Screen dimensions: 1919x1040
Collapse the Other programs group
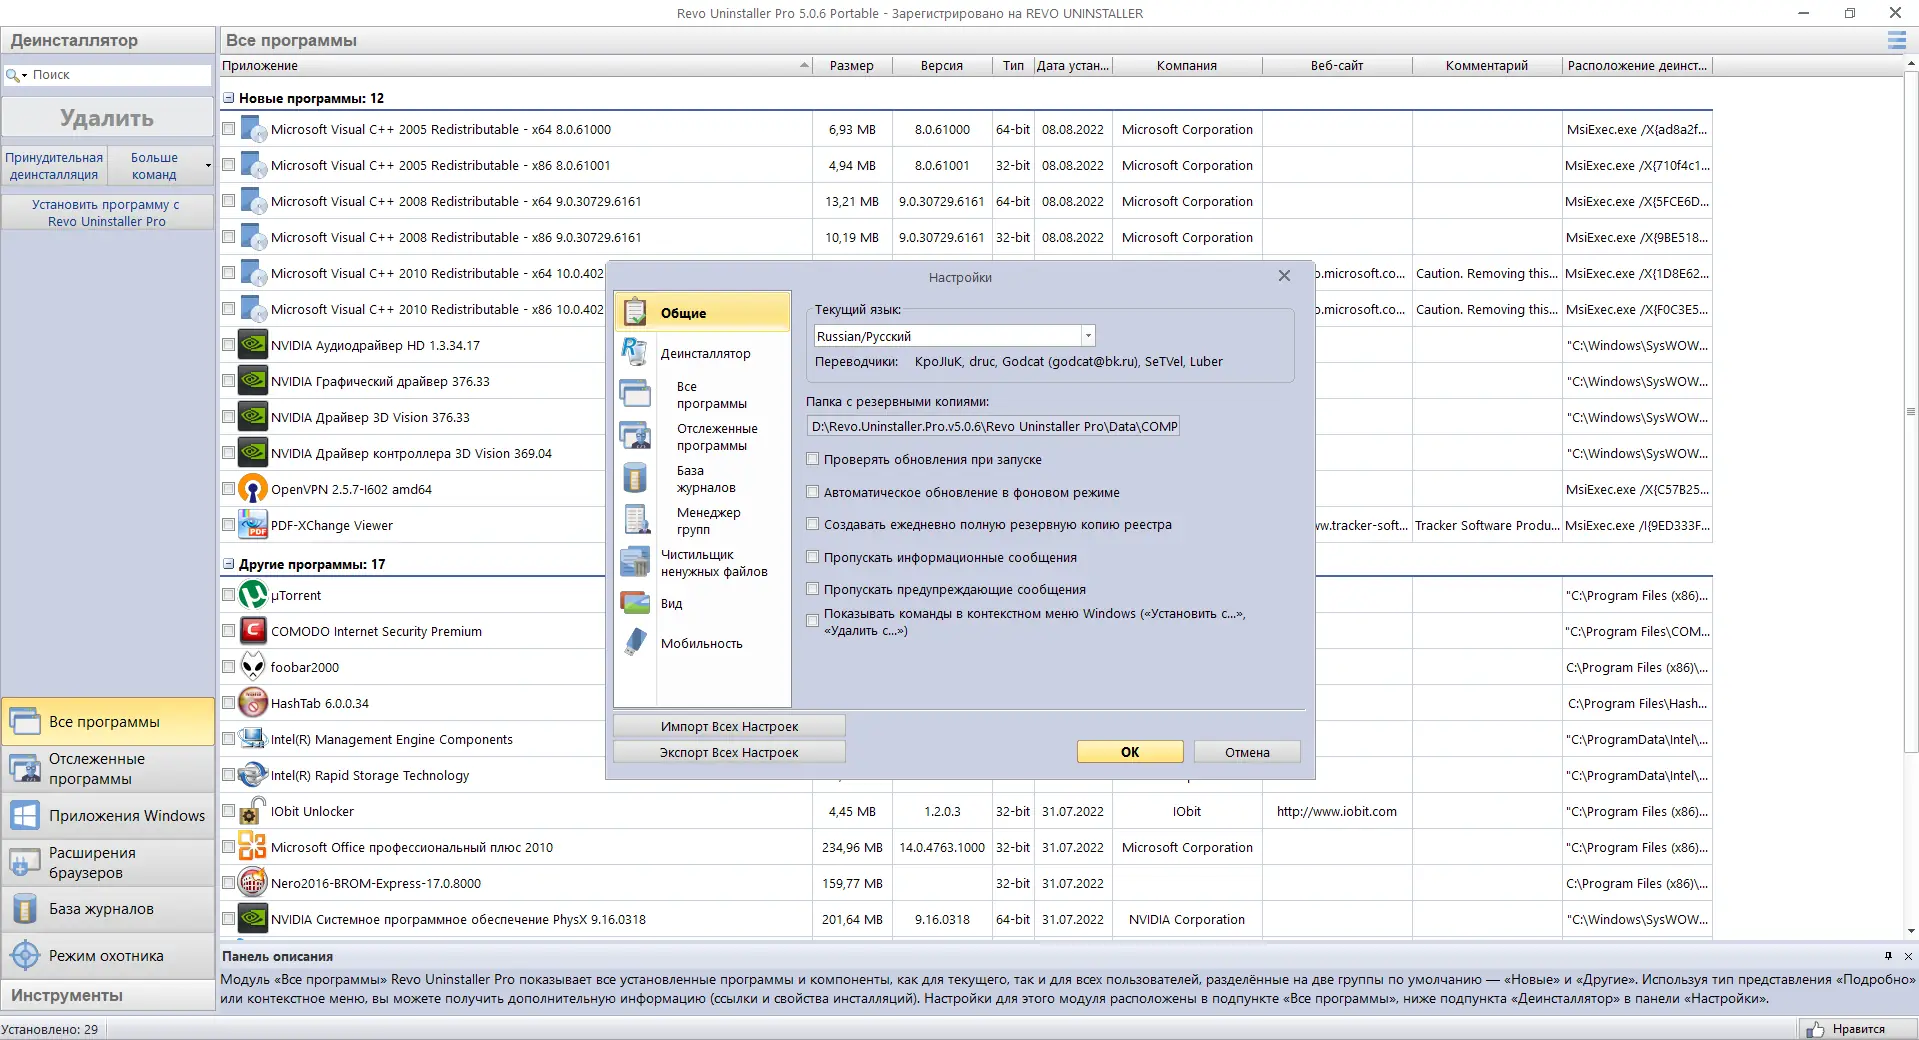pos(229,564)
